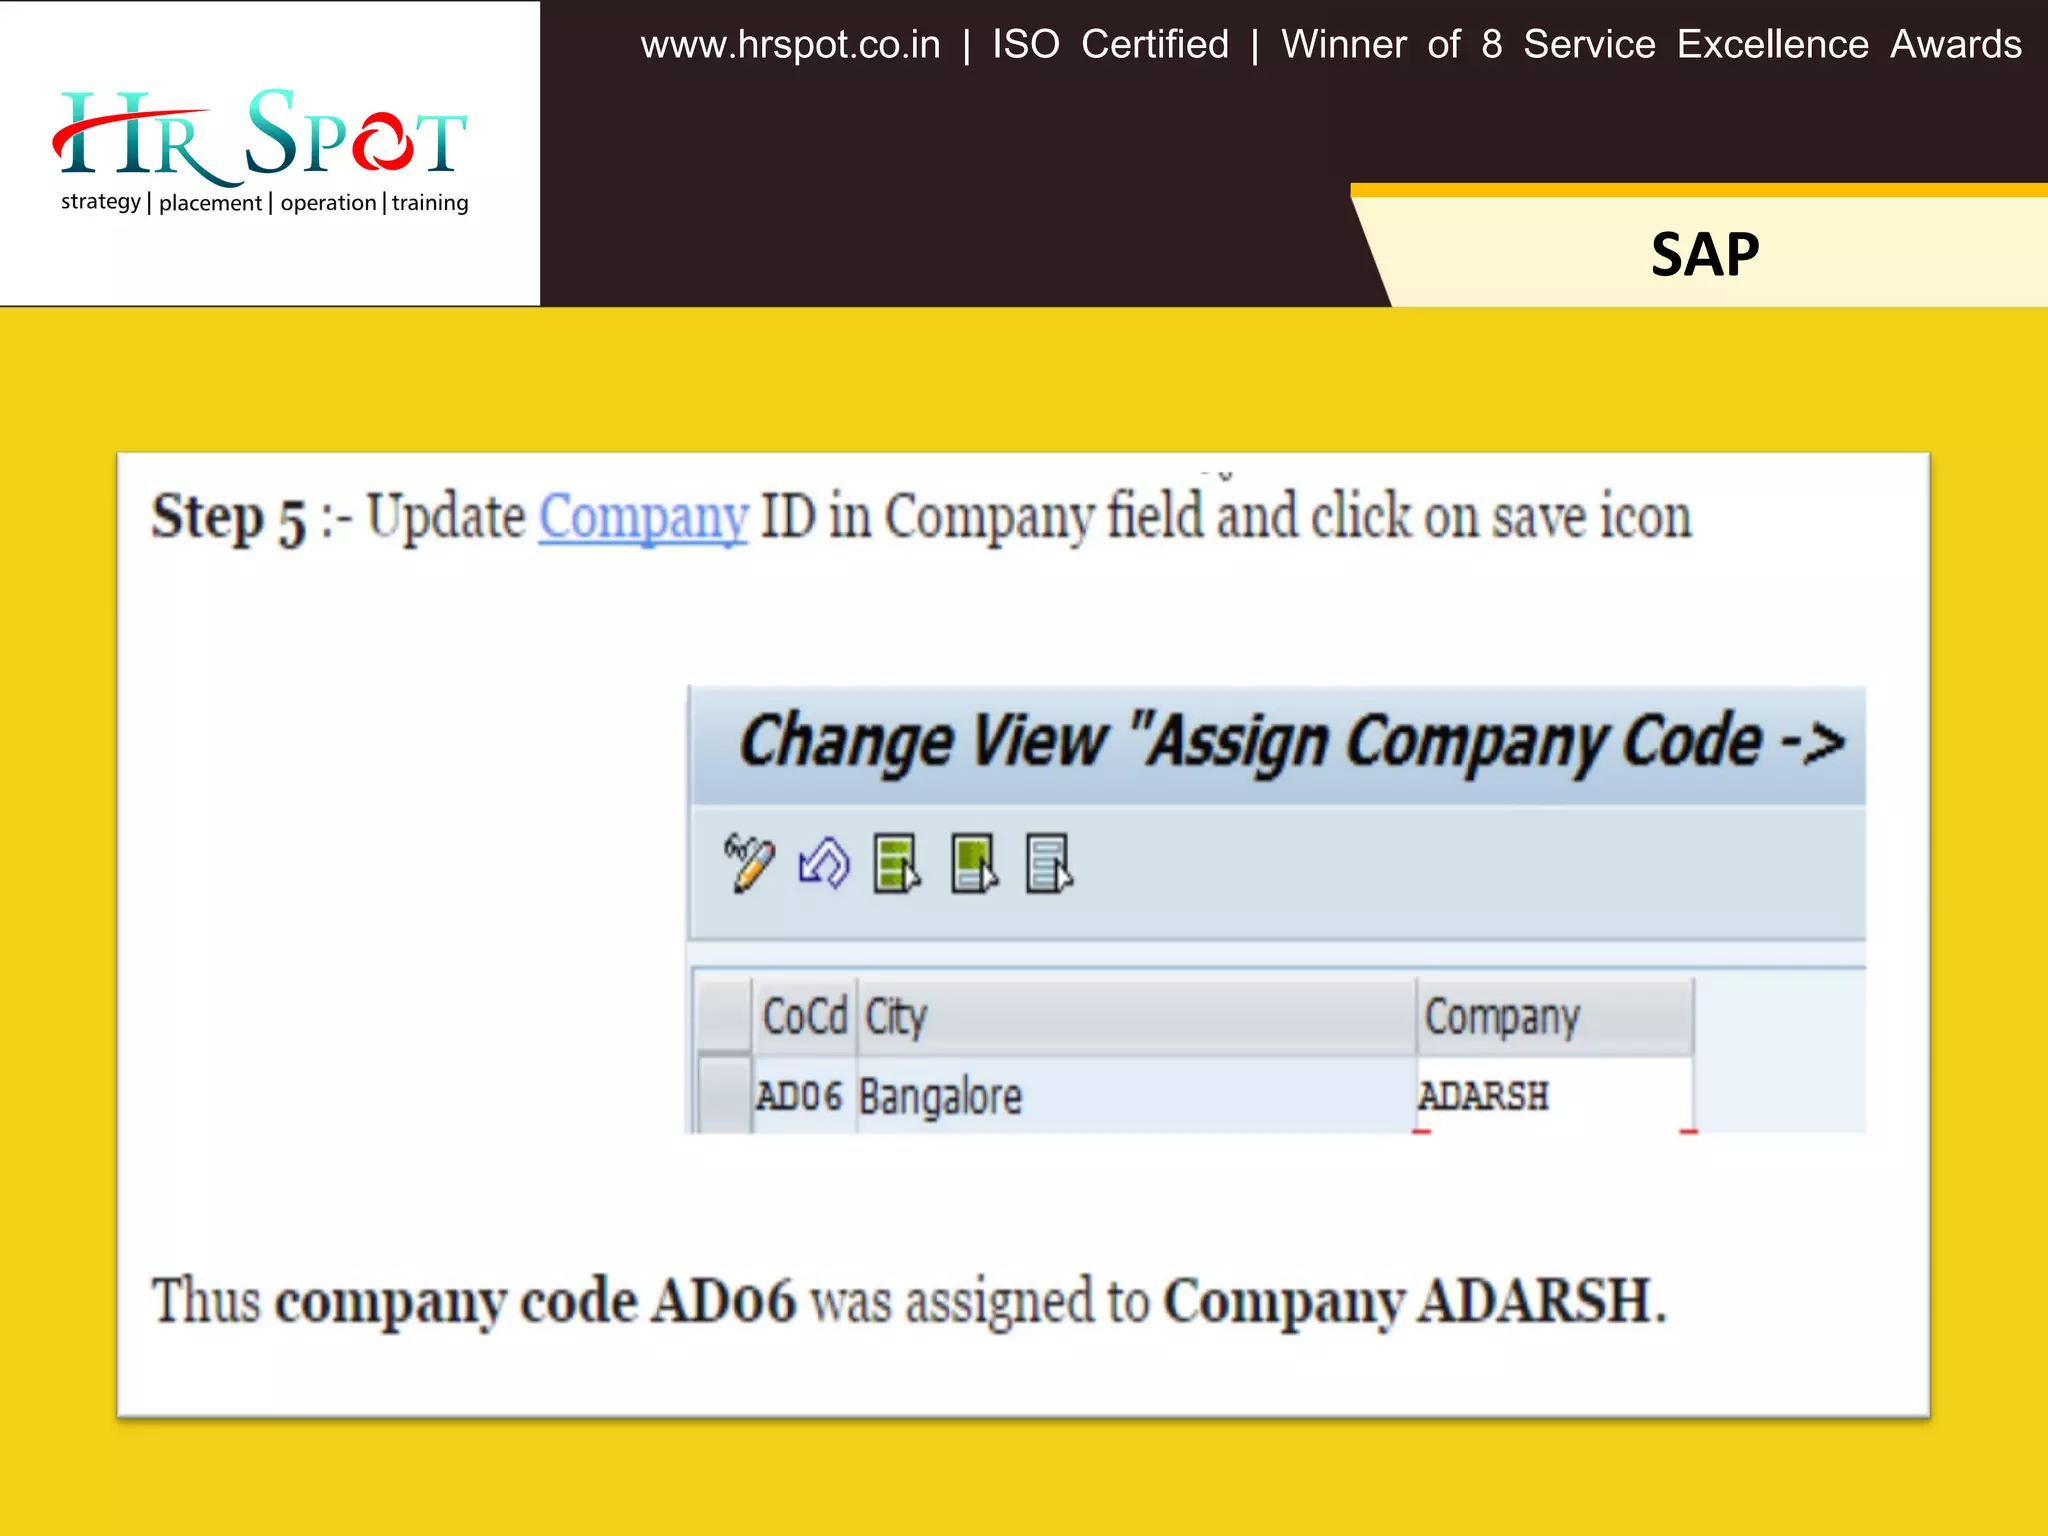This screenshot has width=2048, height=1536.
Task: Click the select-all corner header box
Action: click(724, 1016)
